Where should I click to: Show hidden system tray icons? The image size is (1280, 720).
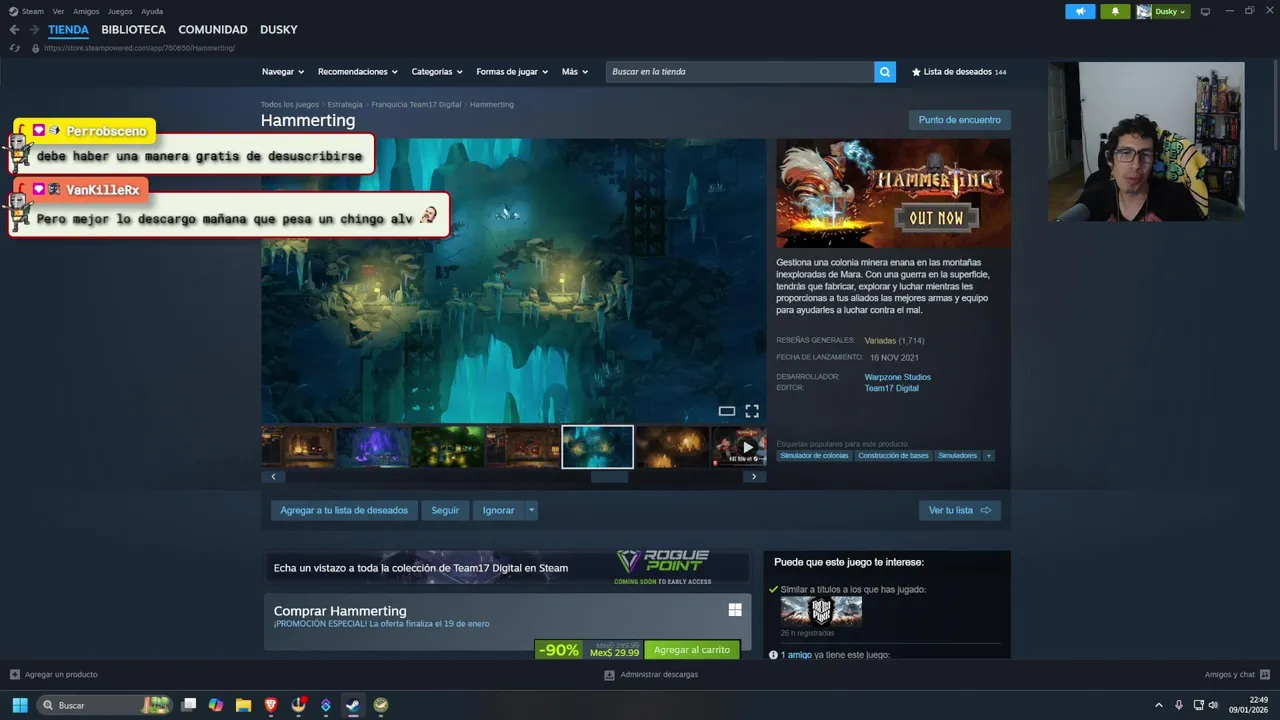(1159, 705)
